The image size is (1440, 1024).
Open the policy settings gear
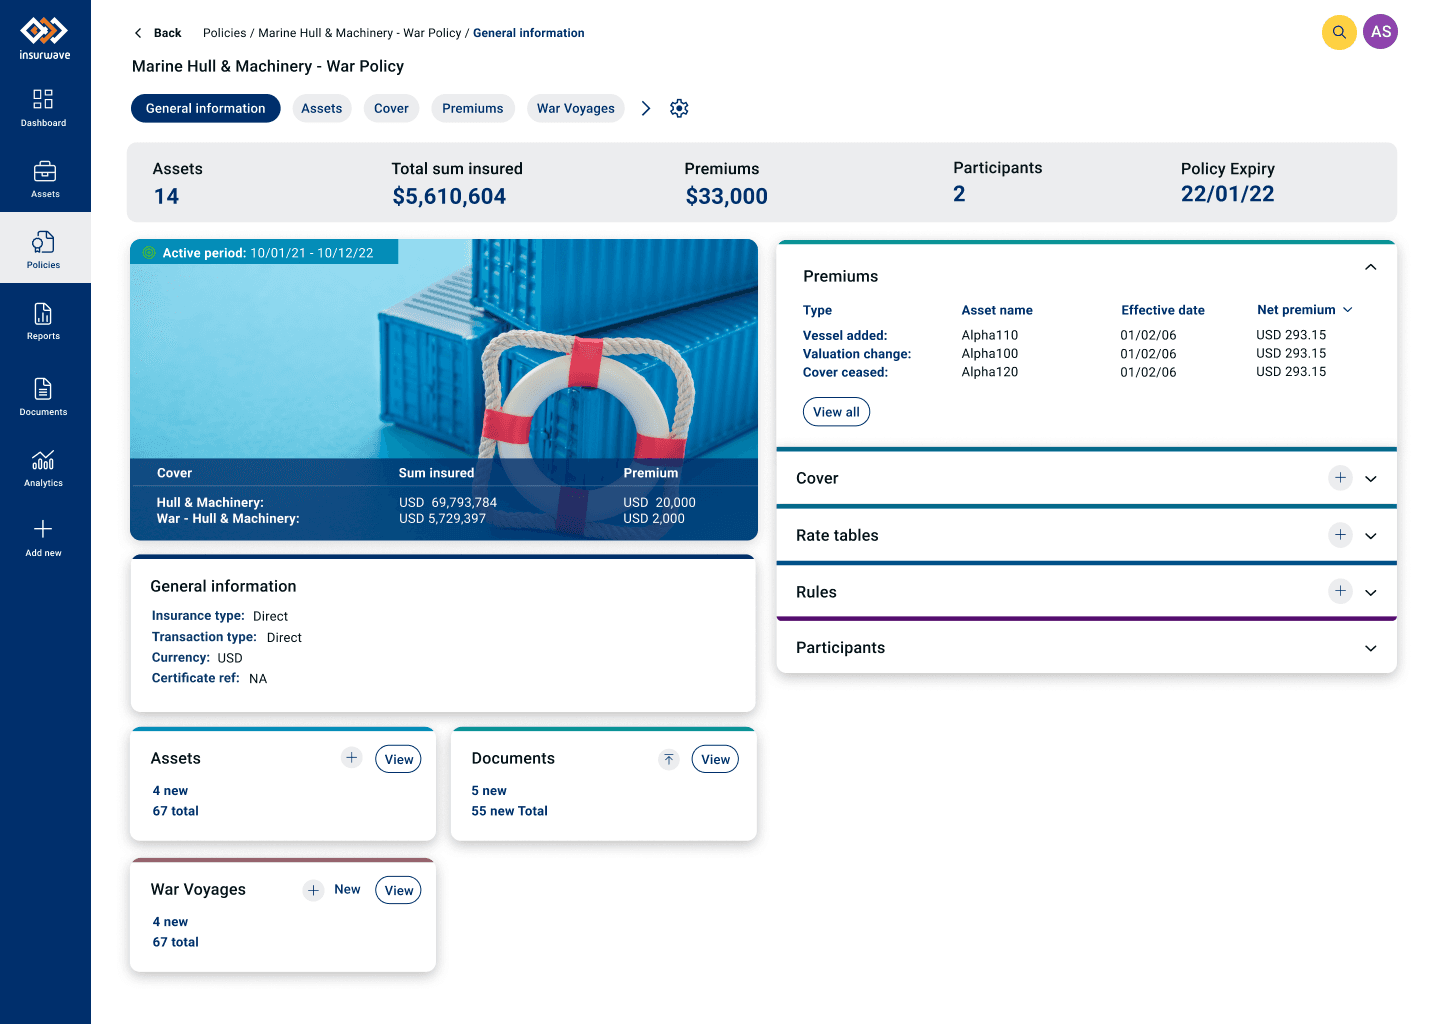click(x=679, y=108)
